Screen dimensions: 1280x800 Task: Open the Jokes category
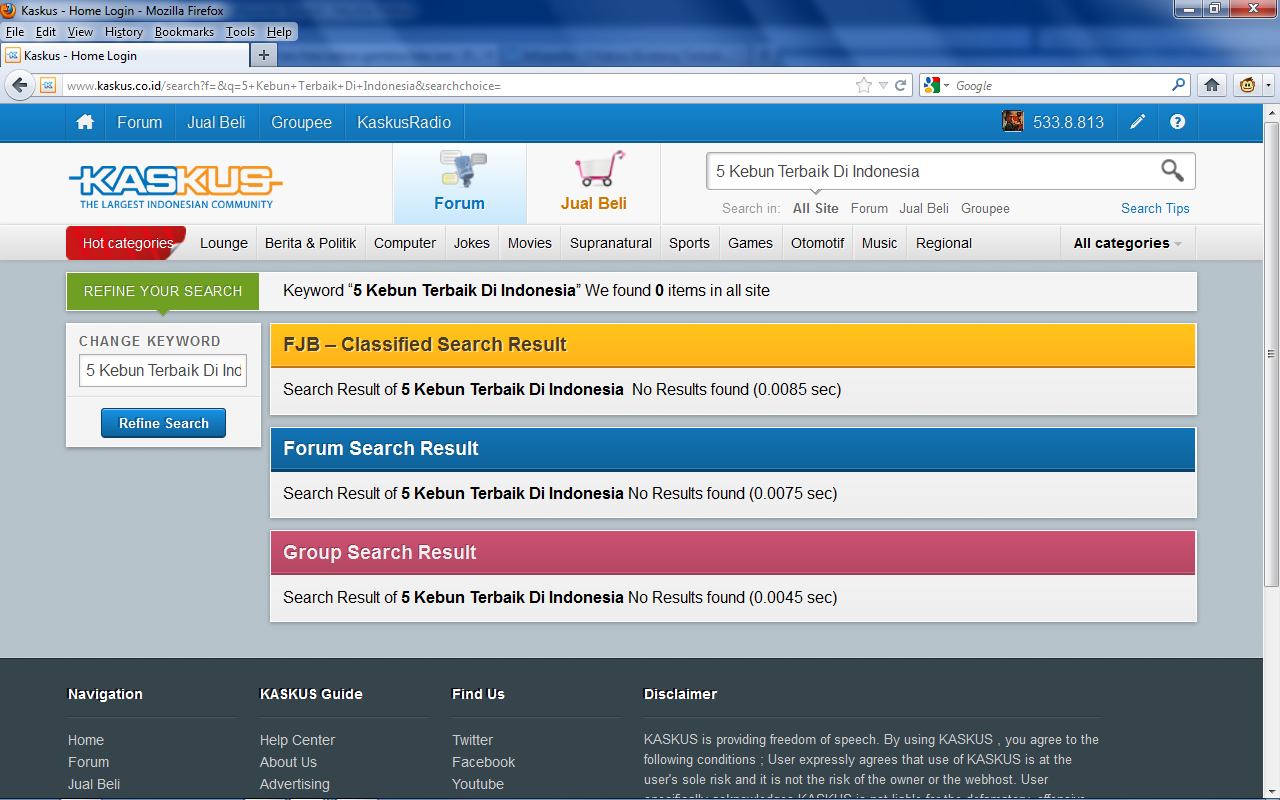(x=472, y=243)
